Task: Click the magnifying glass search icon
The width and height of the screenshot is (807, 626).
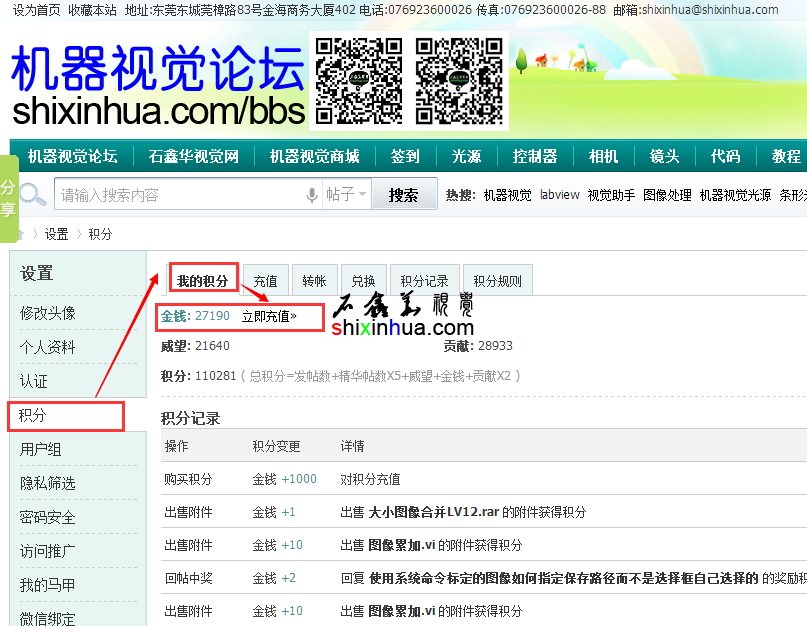Action: (32, 195)
